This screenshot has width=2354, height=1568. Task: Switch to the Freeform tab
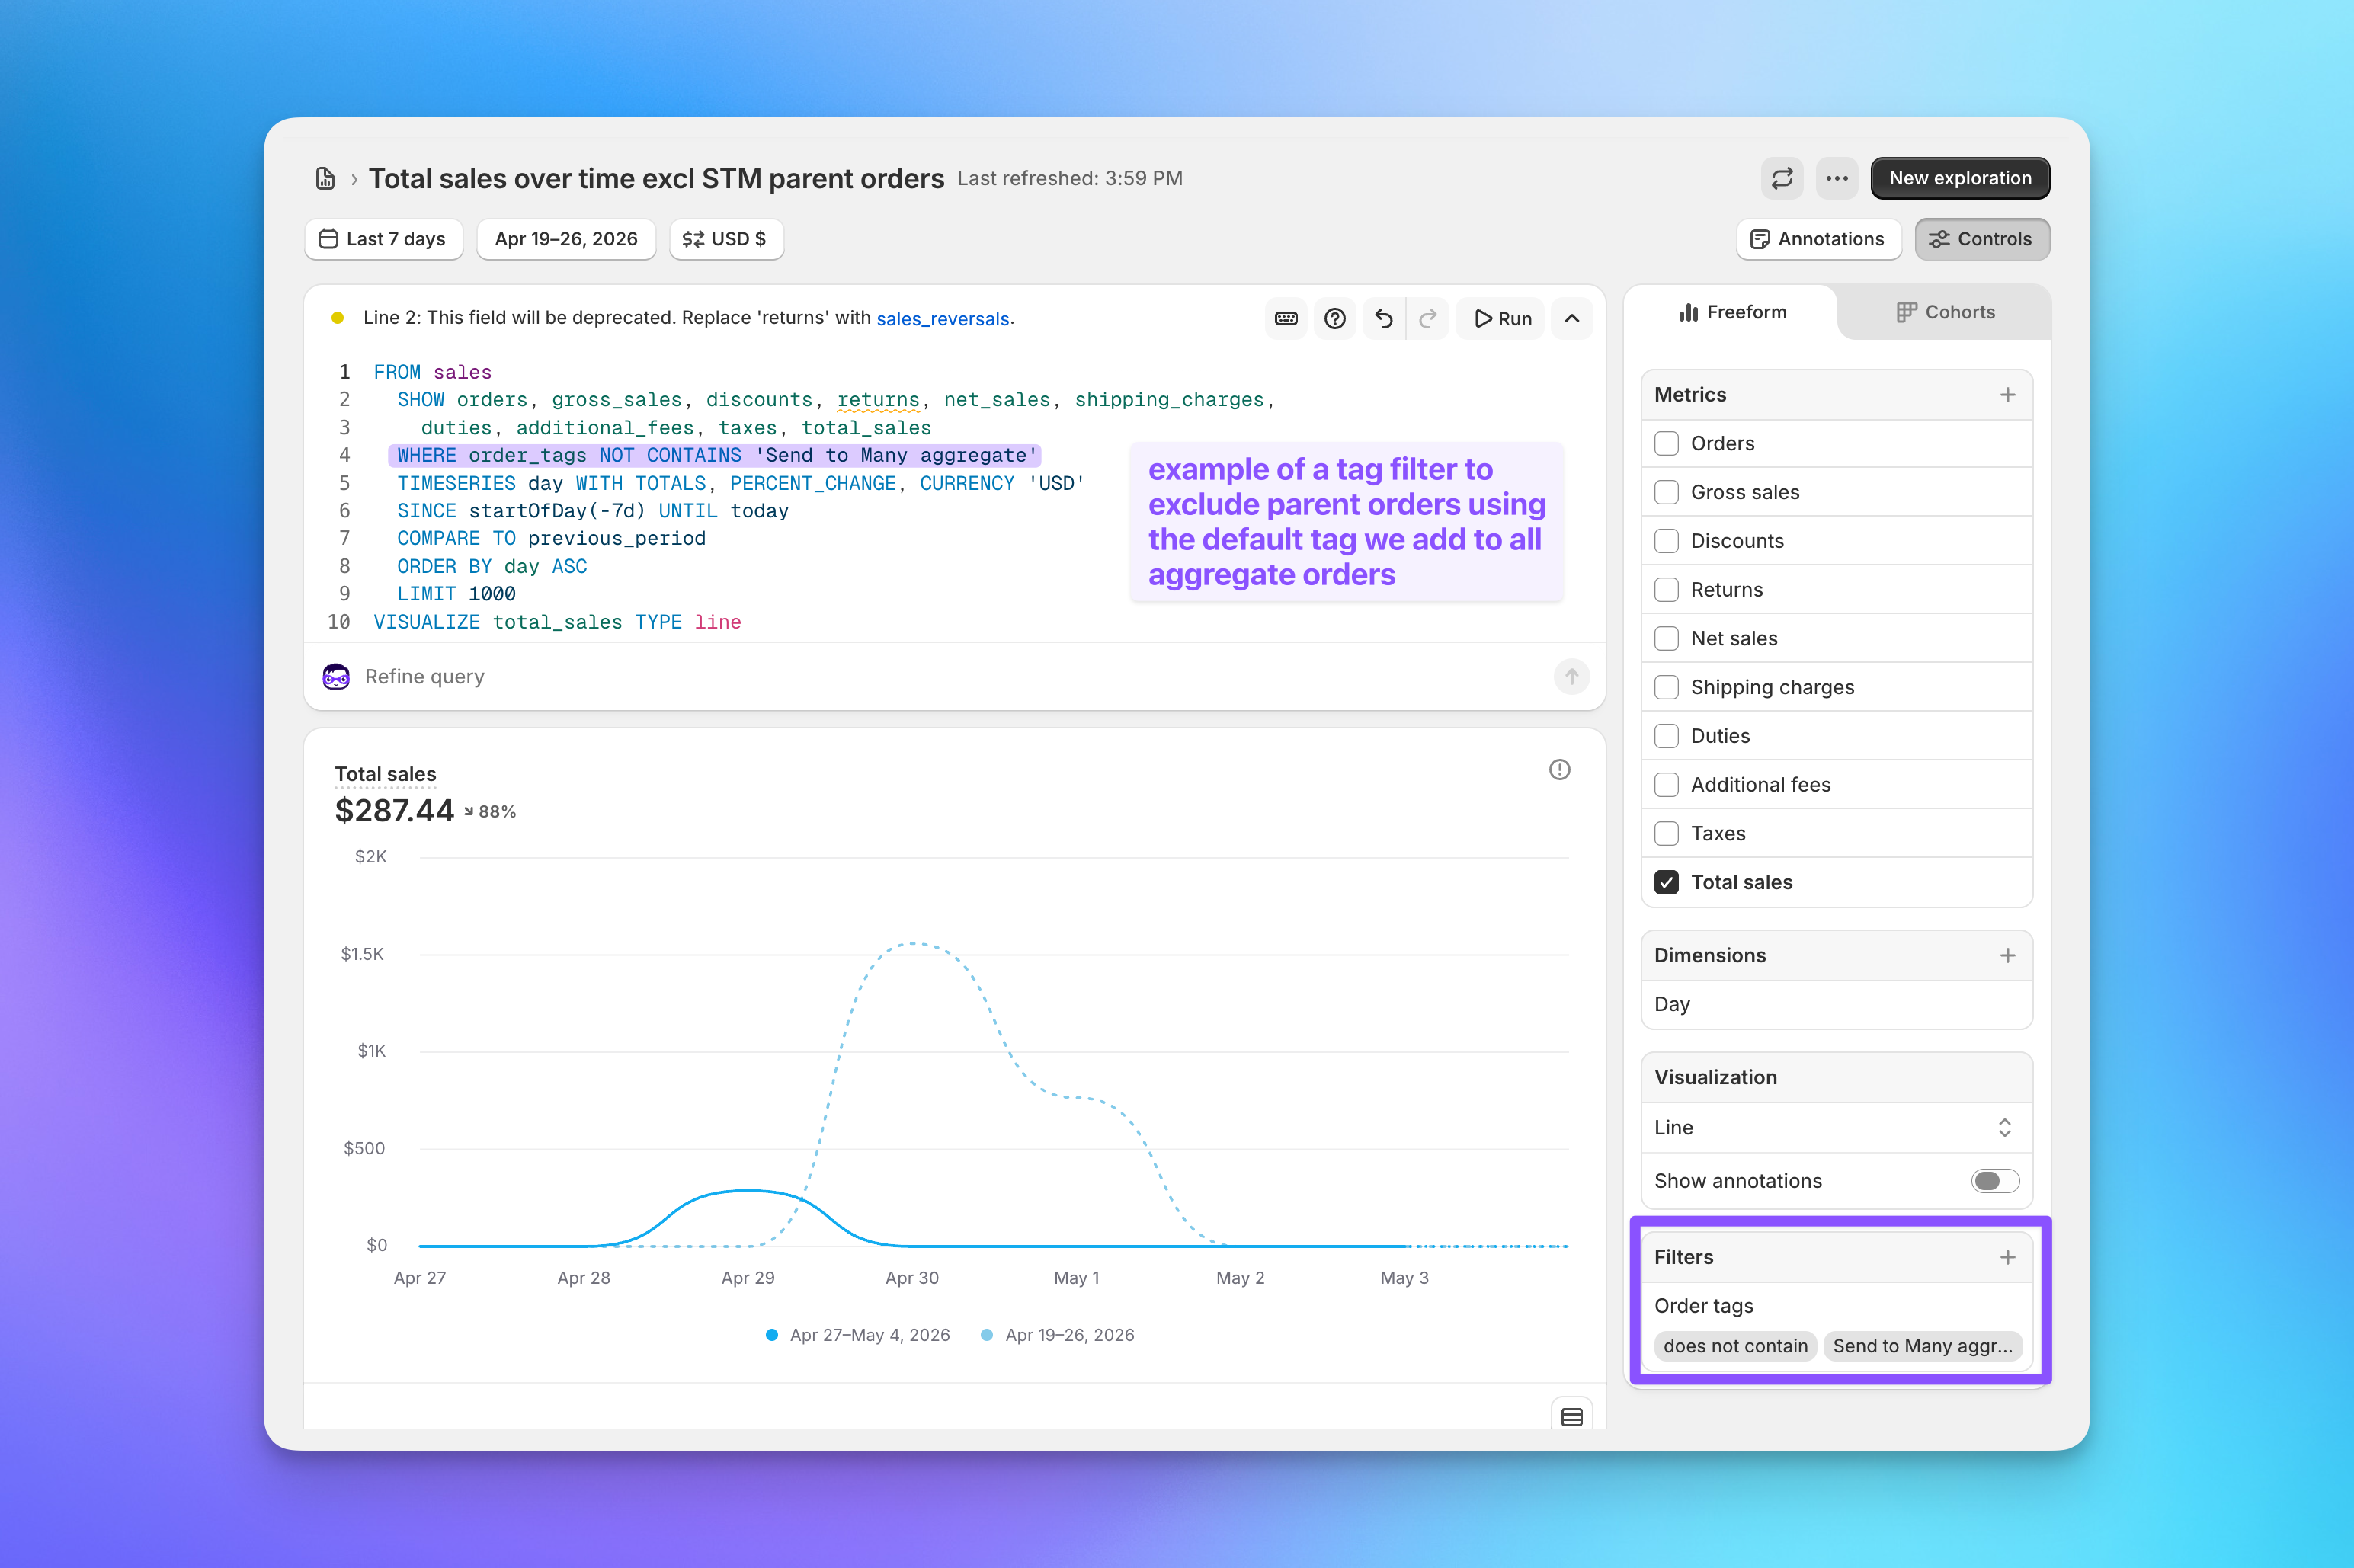(x=1733, y=313)
